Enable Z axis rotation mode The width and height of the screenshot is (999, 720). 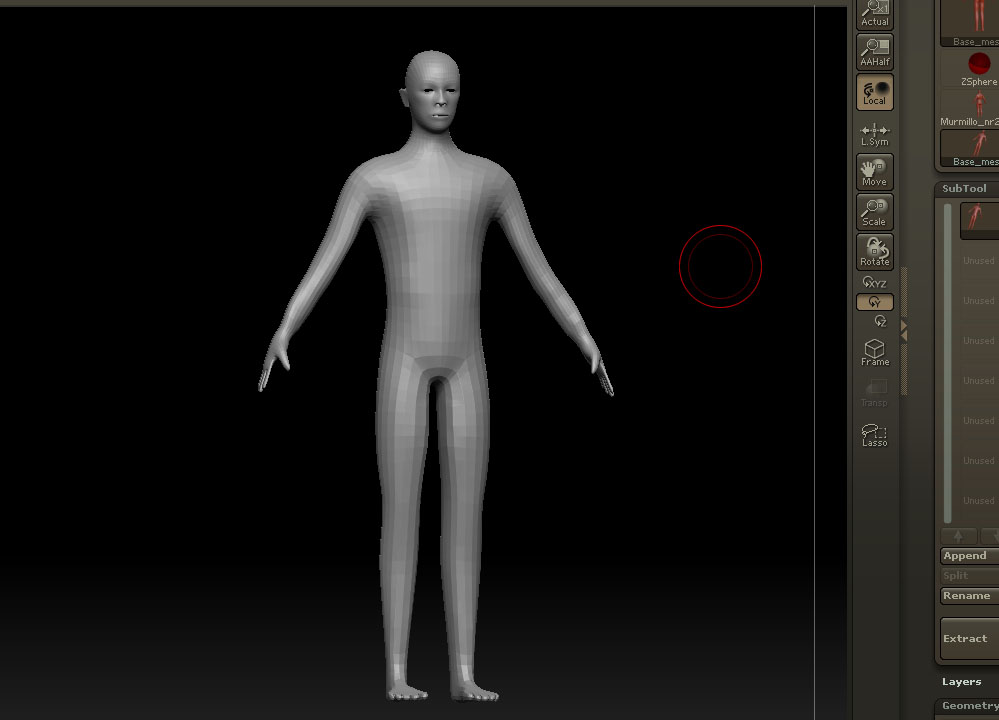pyautogui.click(x=880, y=321)
